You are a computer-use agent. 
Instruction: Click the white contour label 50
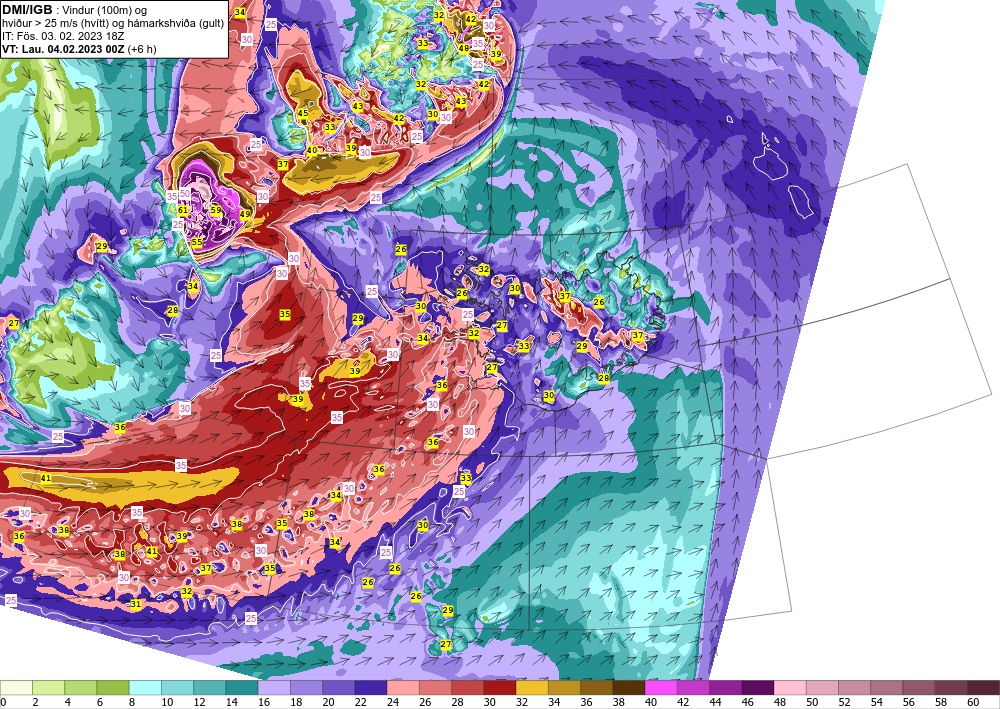185,194
